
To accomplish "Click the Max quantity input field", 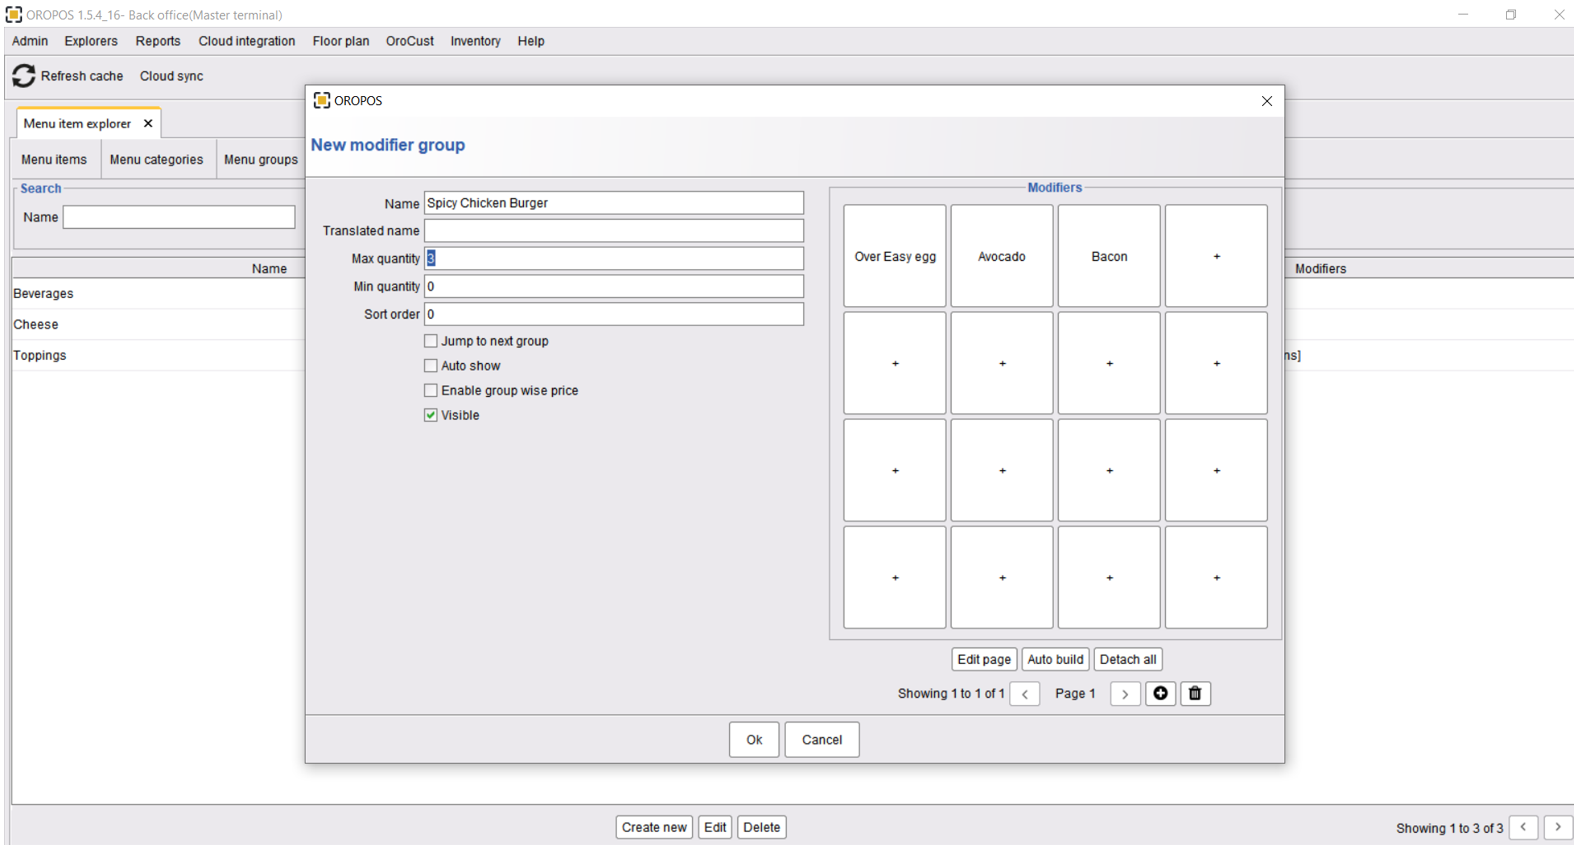I will click(x=614, y=258).
